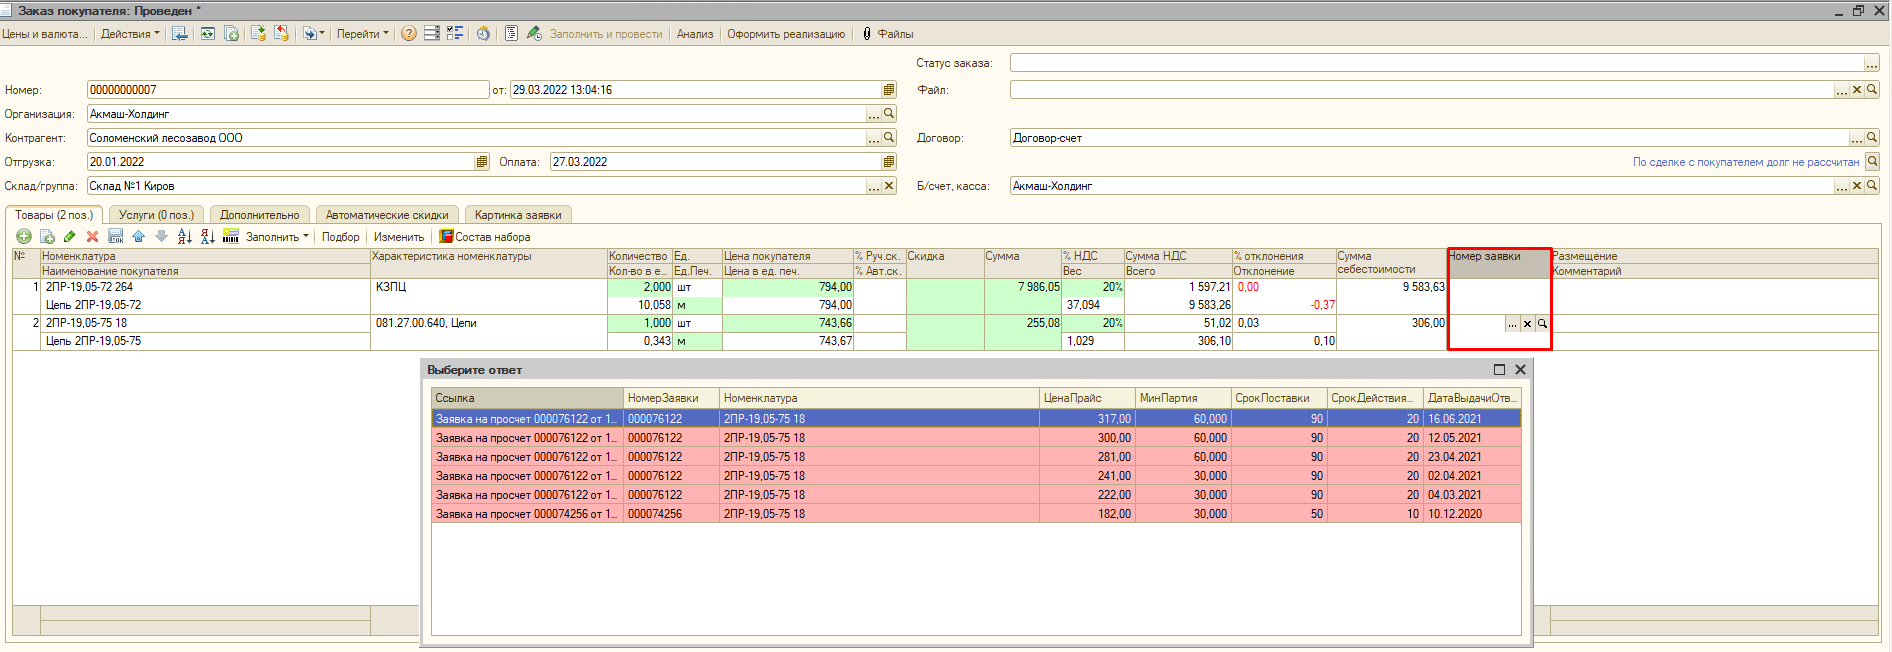Click the Анализ button

pos(695,33)
